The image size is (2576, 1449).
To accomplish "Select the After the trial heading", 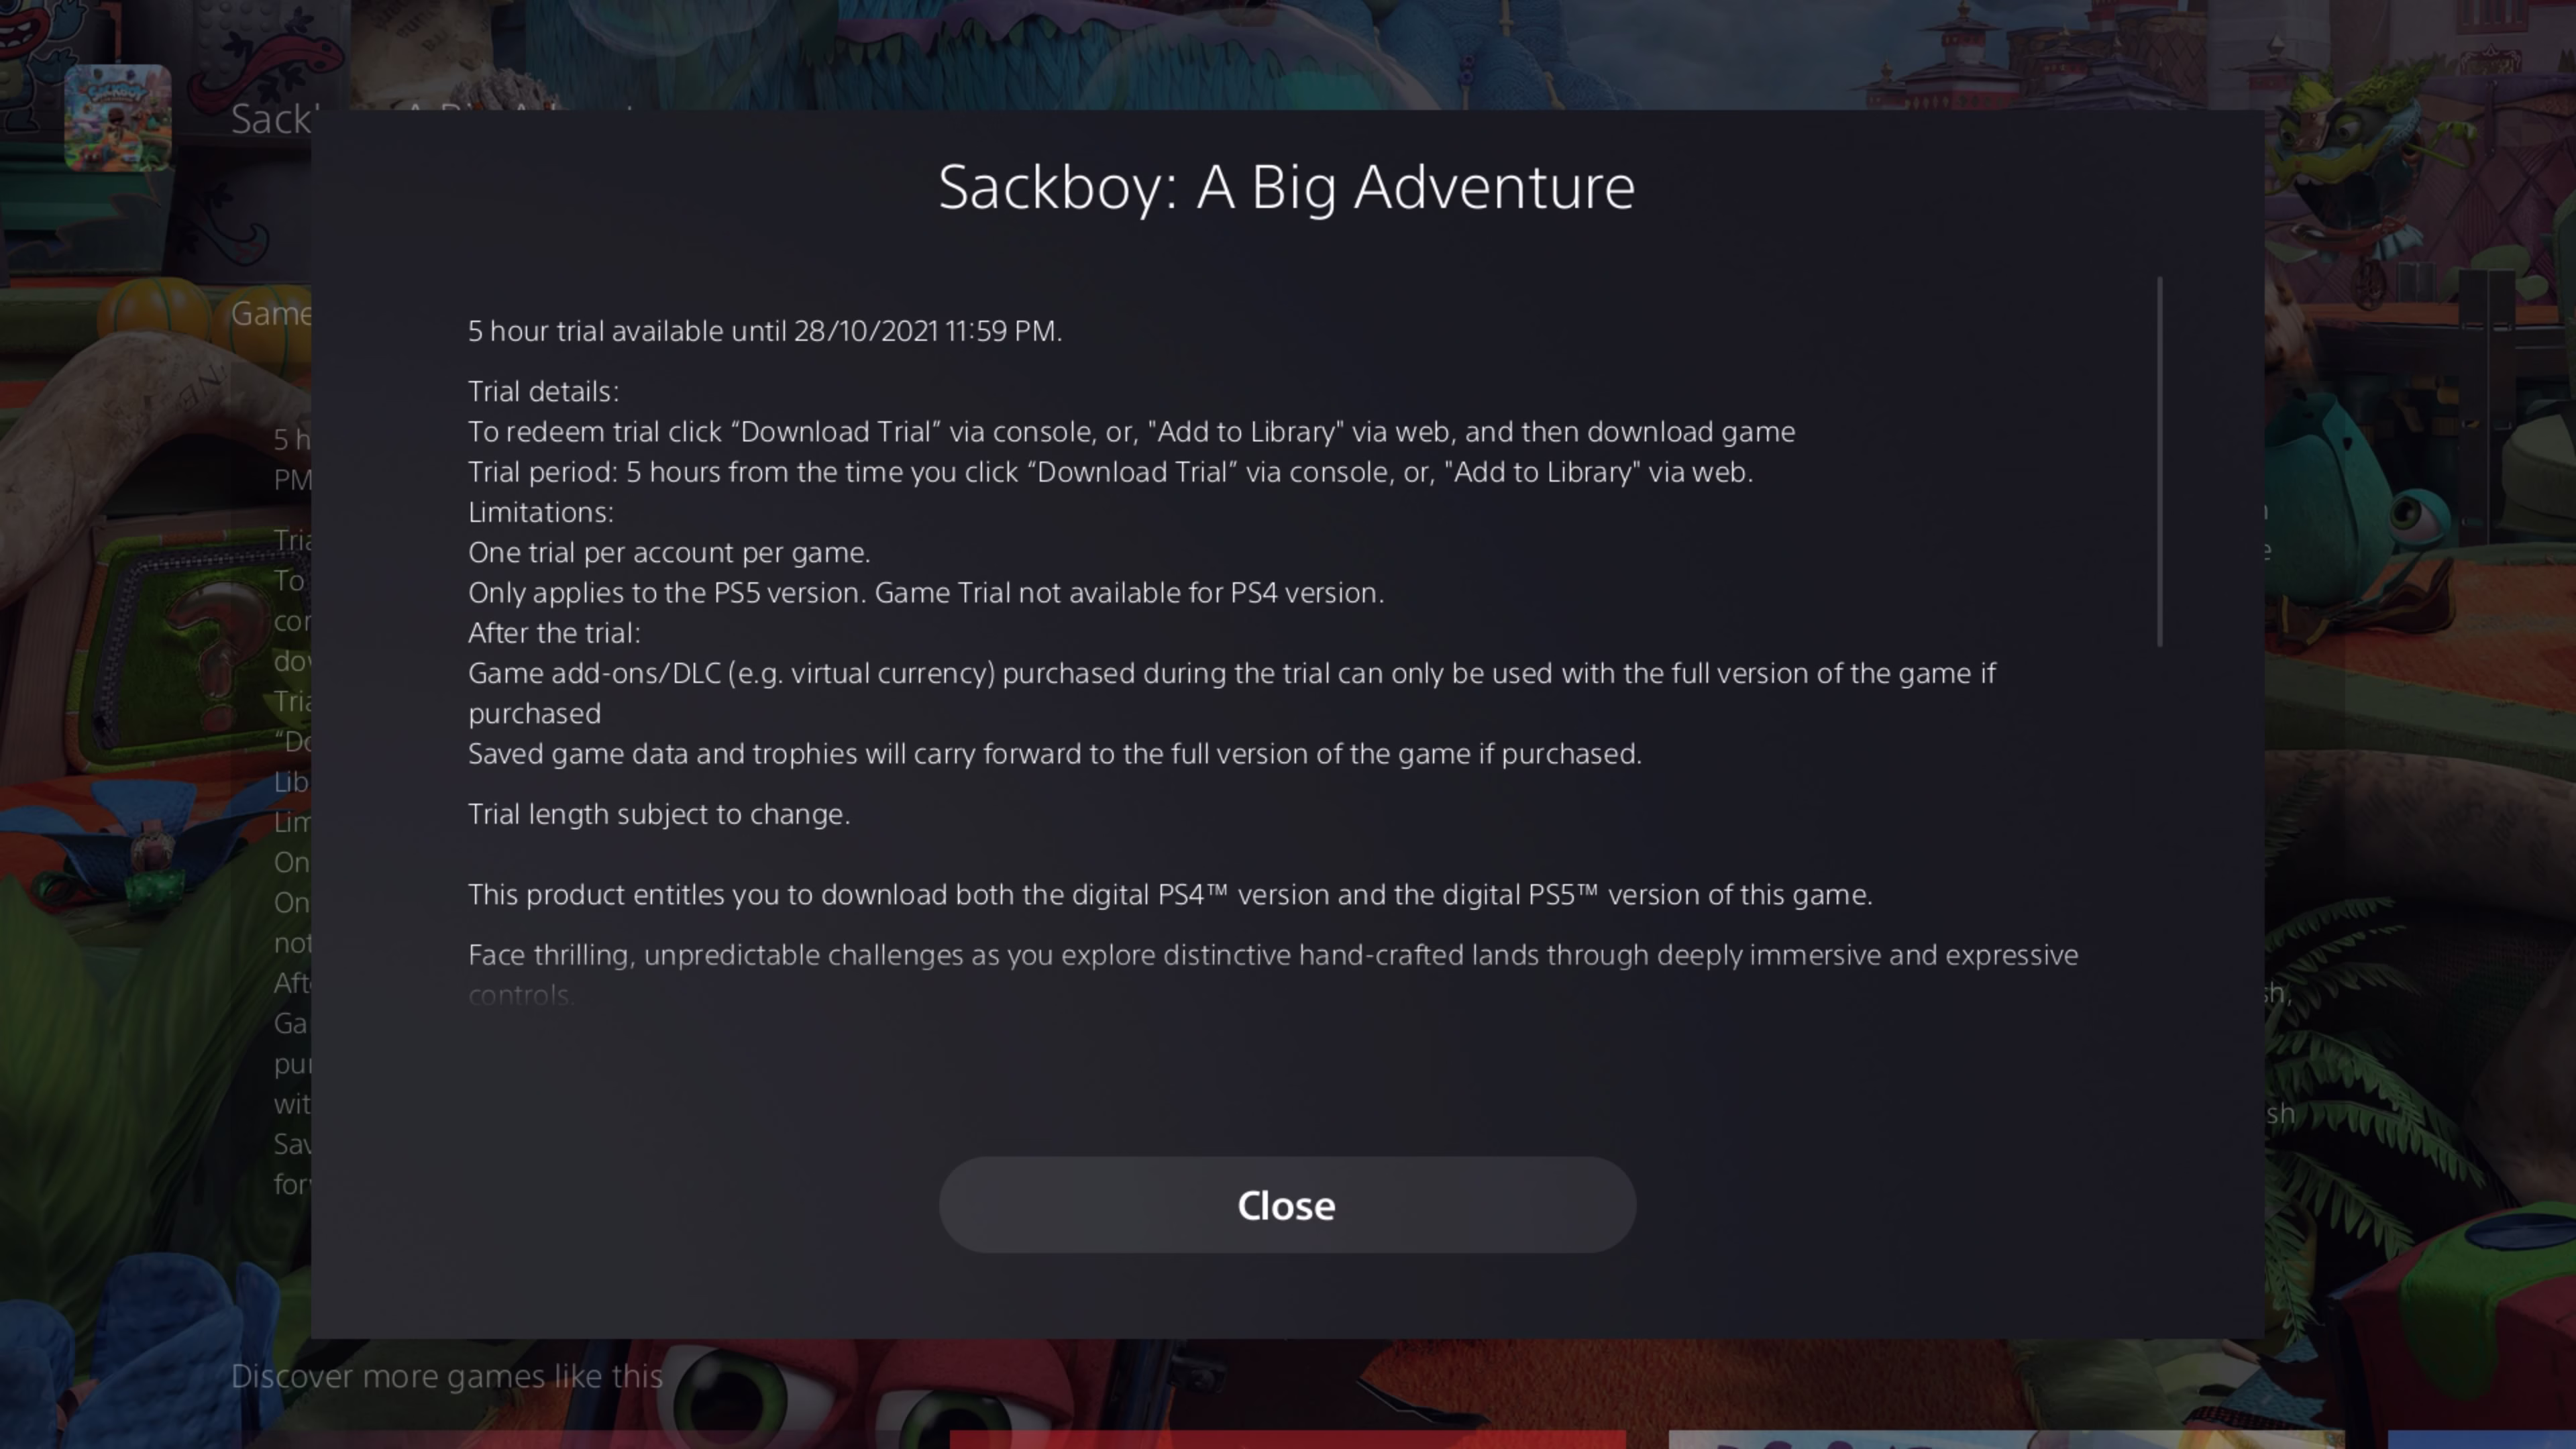I will tap(554, 633).
